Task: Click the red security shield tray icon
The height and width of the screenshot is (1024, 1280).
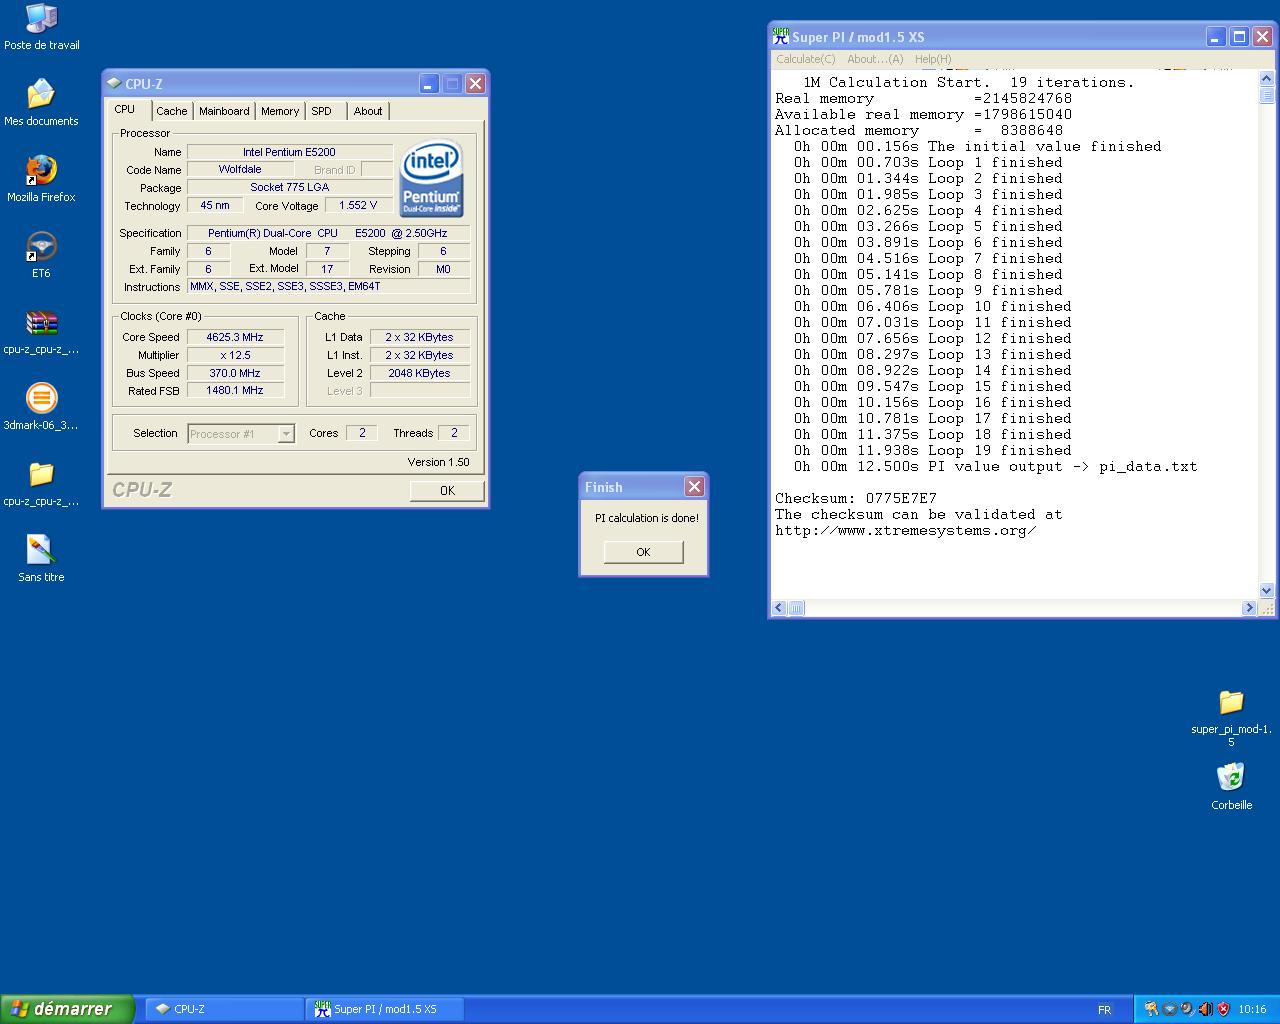Action: 1223,1009
